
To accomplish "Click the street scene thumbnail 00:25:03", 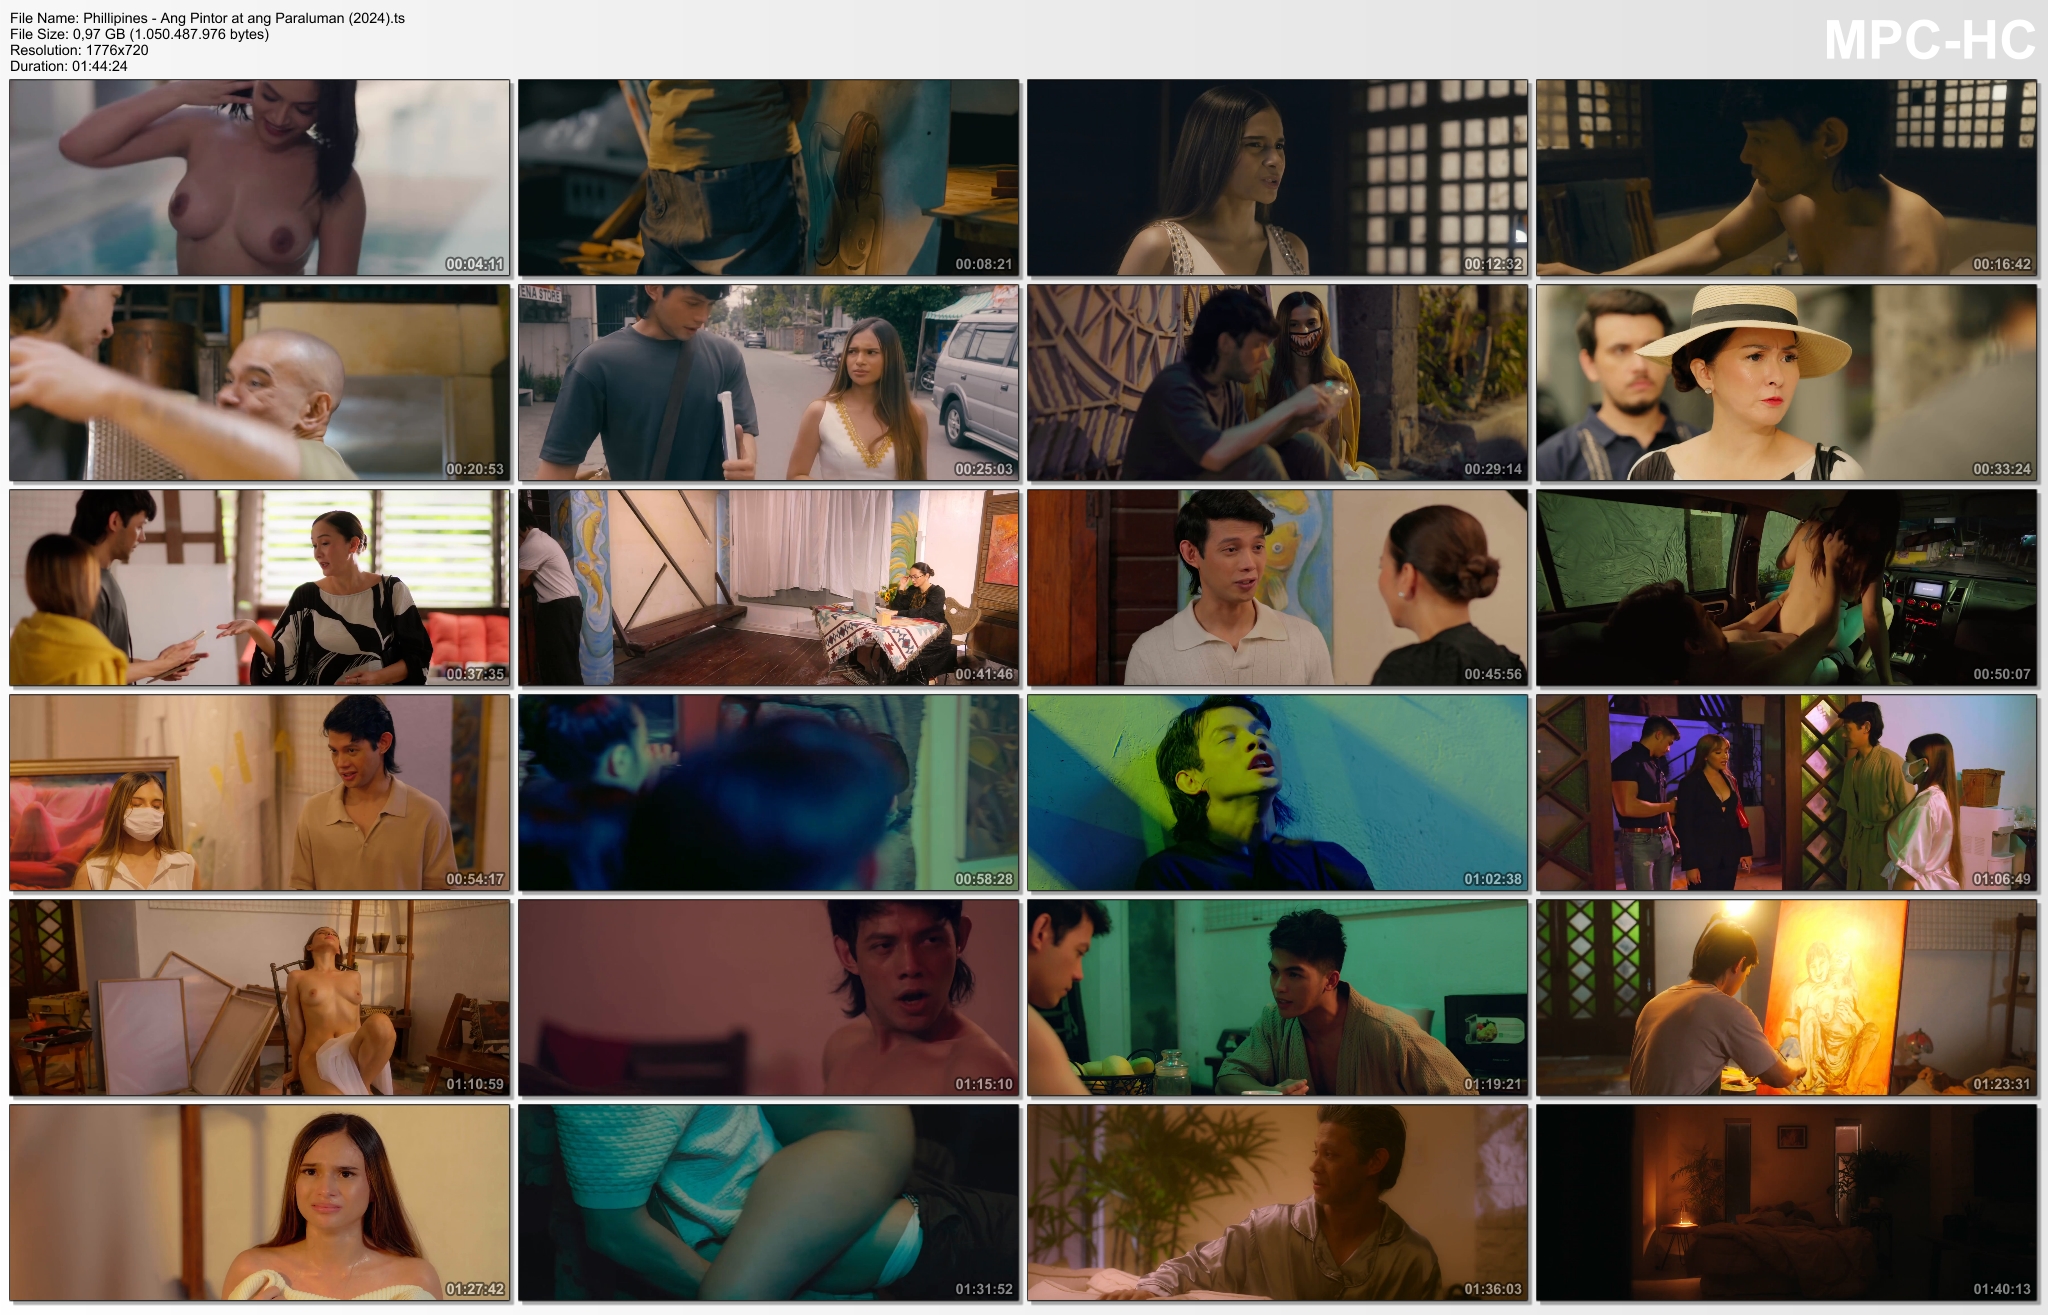I will coord(768,382).
